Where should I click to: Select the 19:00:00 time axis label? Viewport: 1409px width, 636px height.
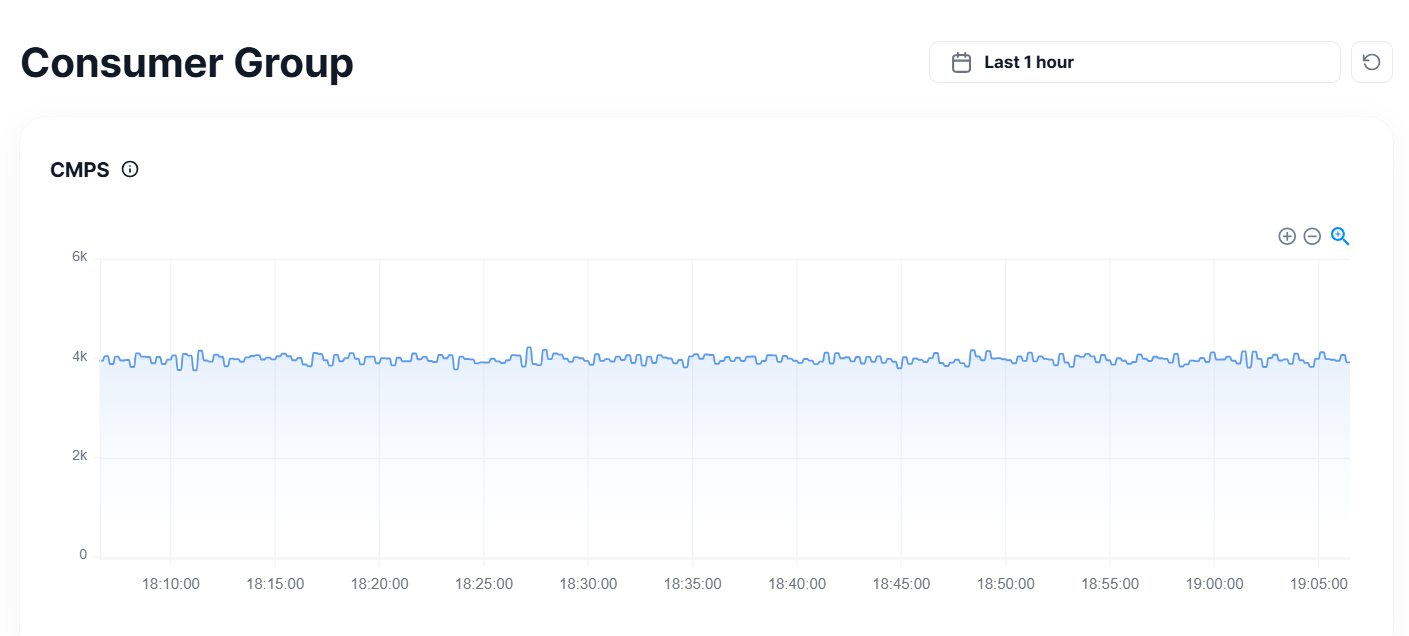coord(1214,584)
